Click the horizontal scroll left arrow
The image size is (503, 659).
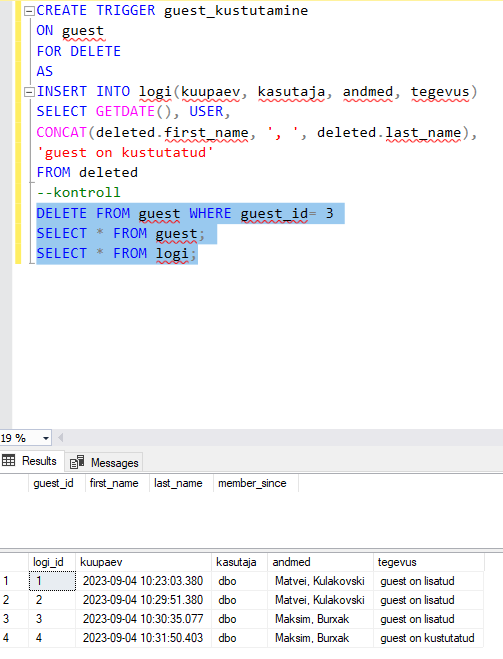(61, 438)
